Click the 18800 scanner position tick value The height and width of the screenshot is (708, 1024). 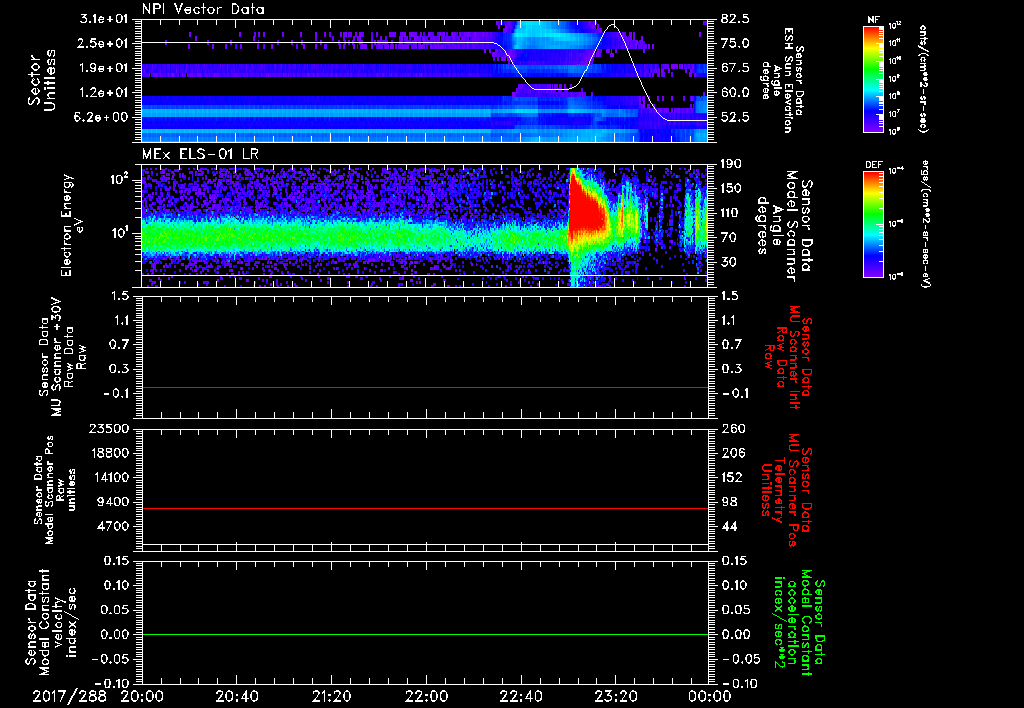pos(108,453)
